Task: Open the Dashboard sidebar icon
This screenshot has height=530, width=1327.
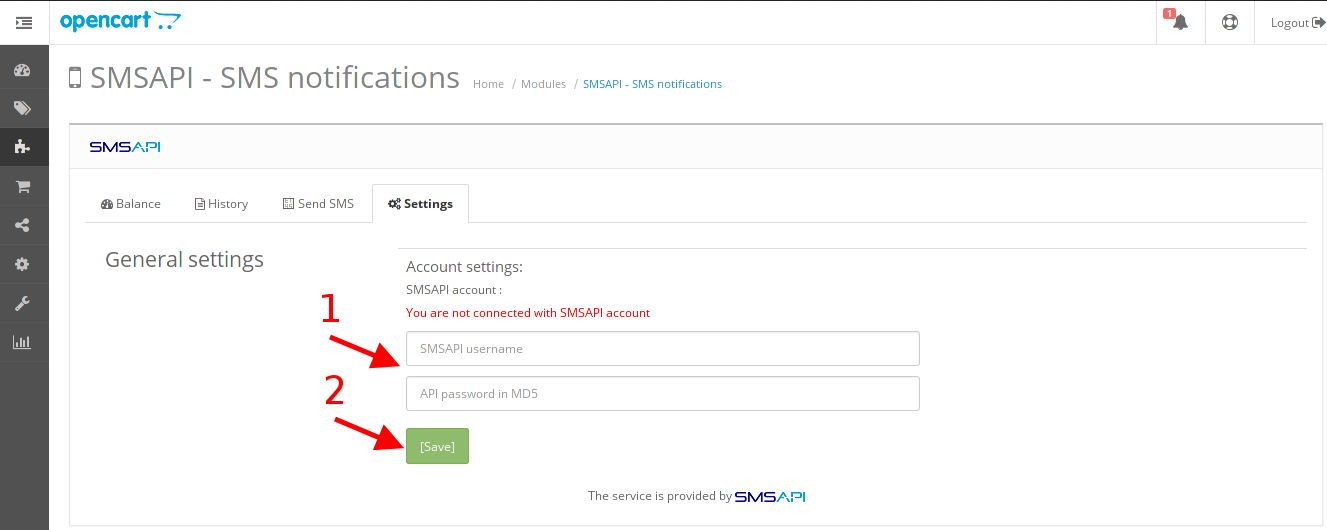Action: 22,71
